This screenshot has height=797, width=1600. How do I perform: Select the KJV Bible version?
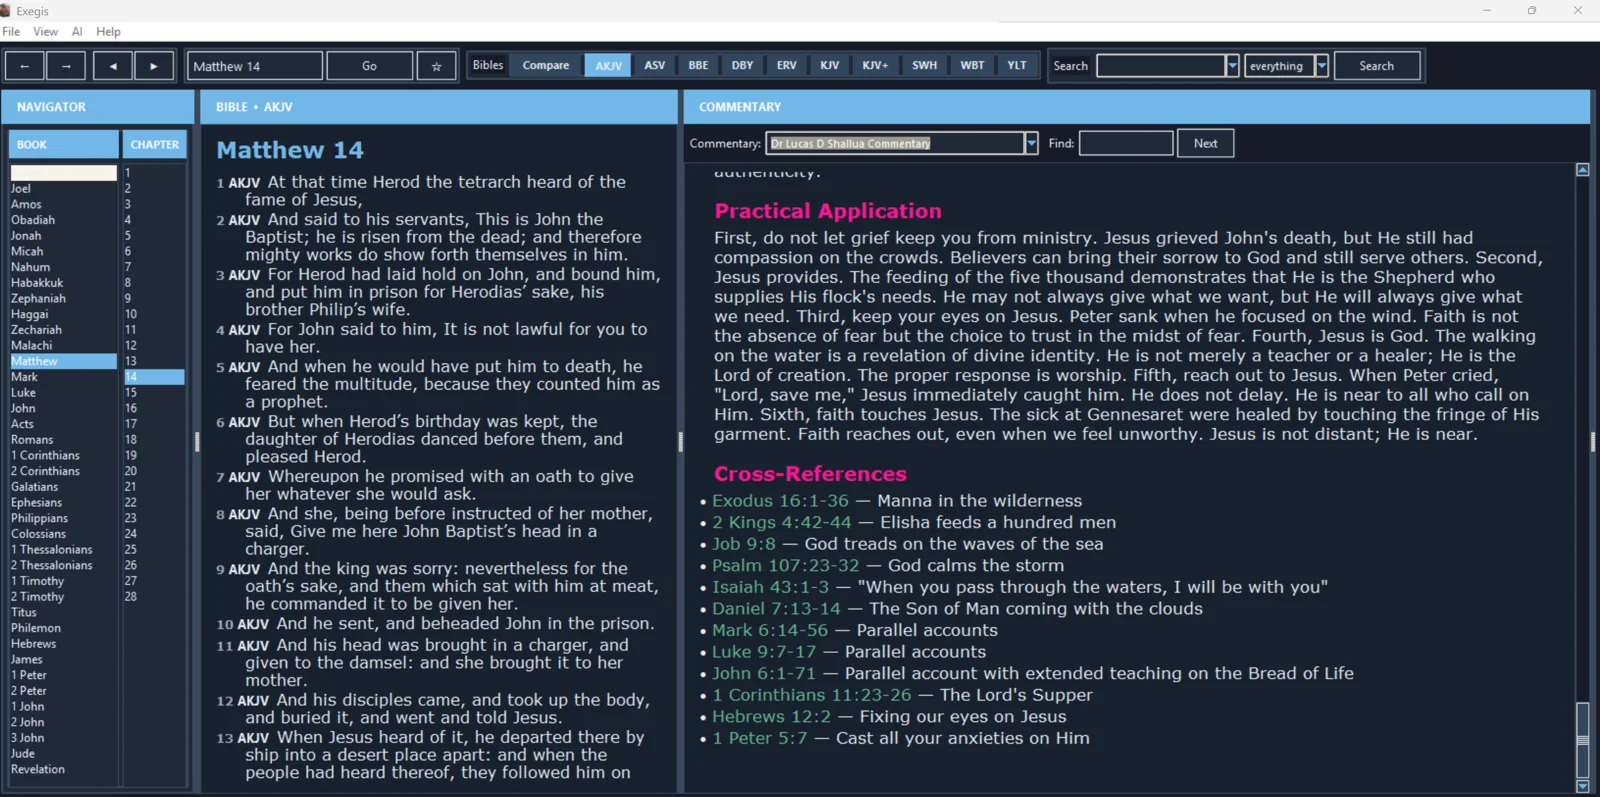[830, 65]
